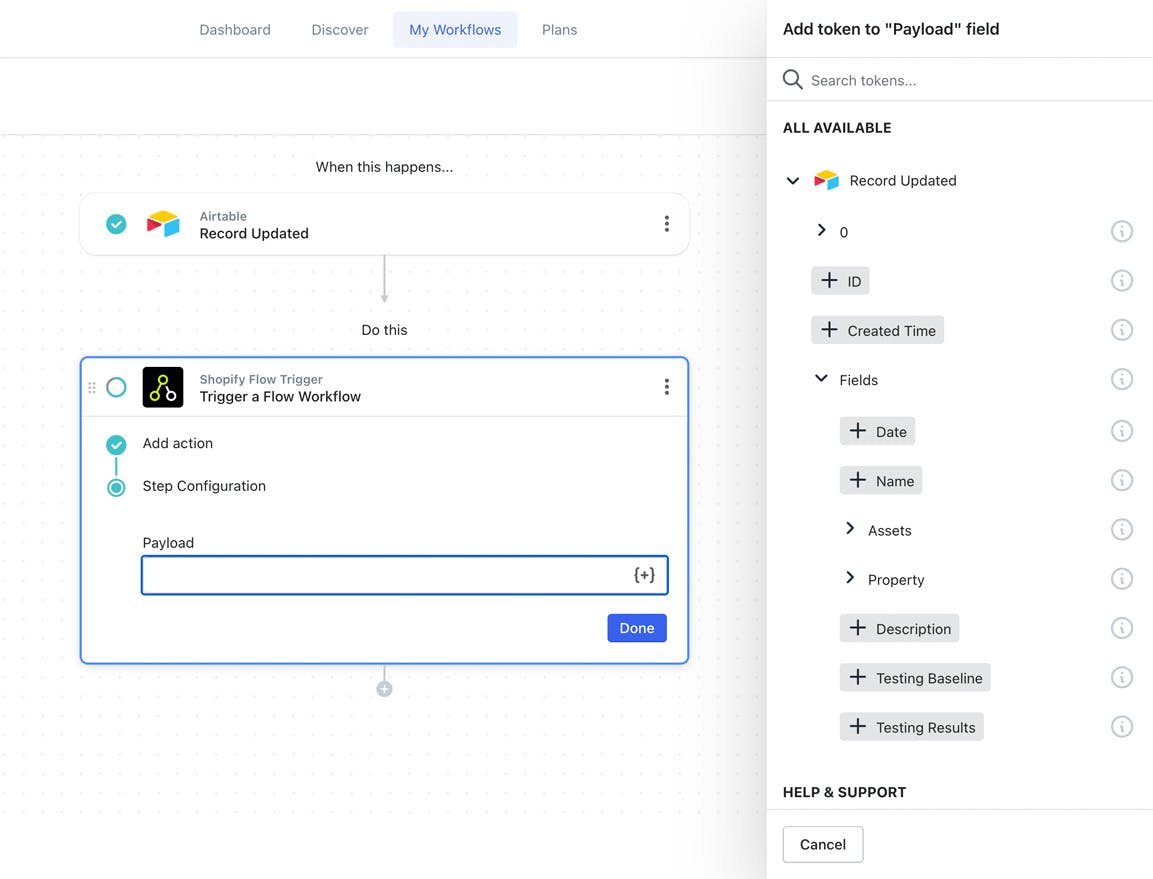Collapse the Fields token group
1153x879 pixels.
coord(821,378)
